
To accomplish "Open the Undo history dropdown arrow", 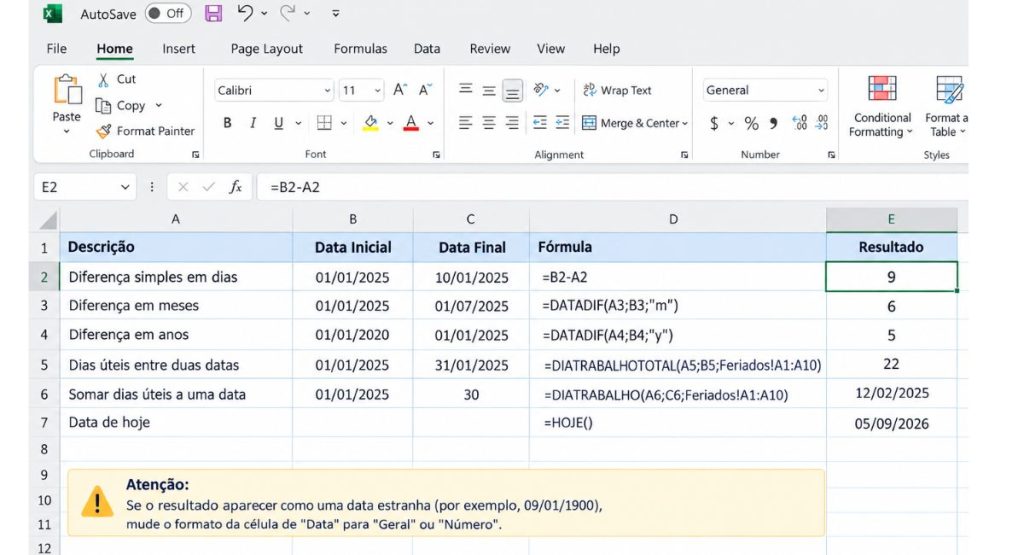I will pyautogui.click(x=264, y=13).
